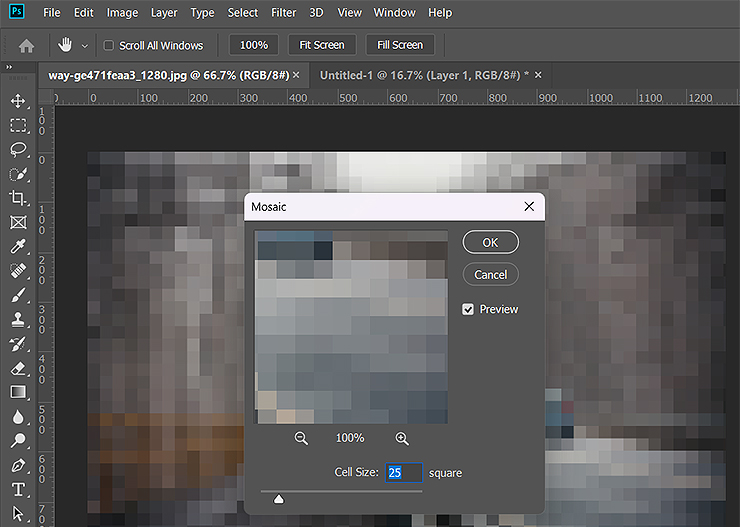The height and width of the screenshot is (527, 740).
Task: Open the Layer menu
Action: click(164, 13)
